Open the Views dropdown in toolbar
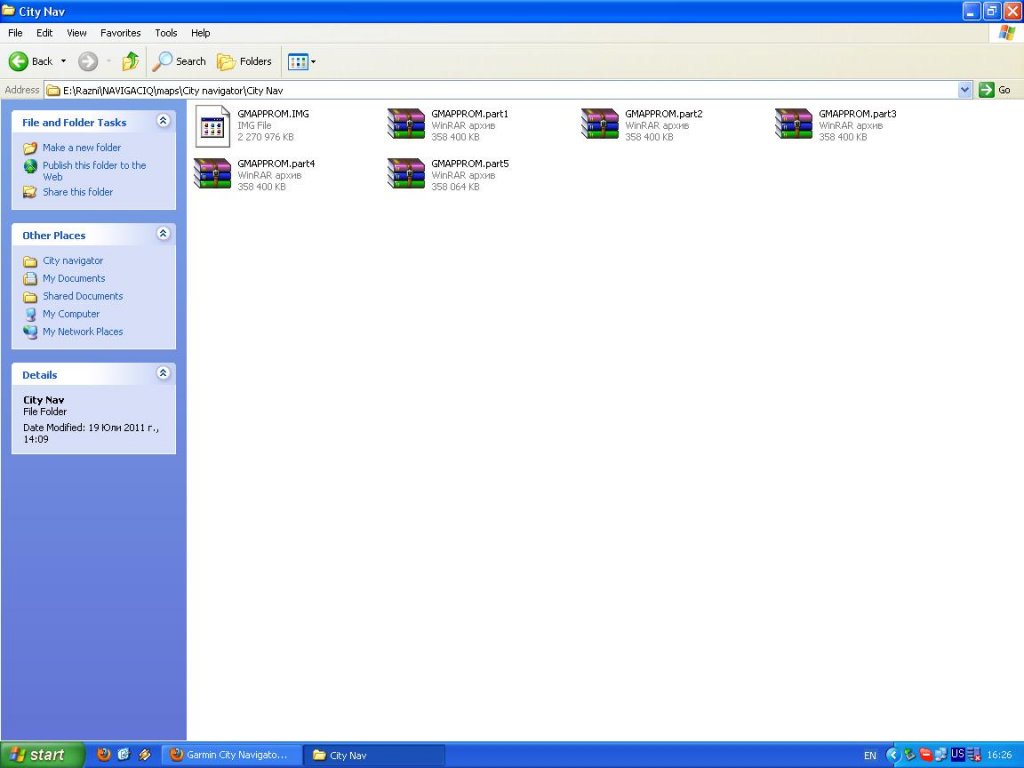The width and height of the screenshot is (1024, 768). coord(301,61)
